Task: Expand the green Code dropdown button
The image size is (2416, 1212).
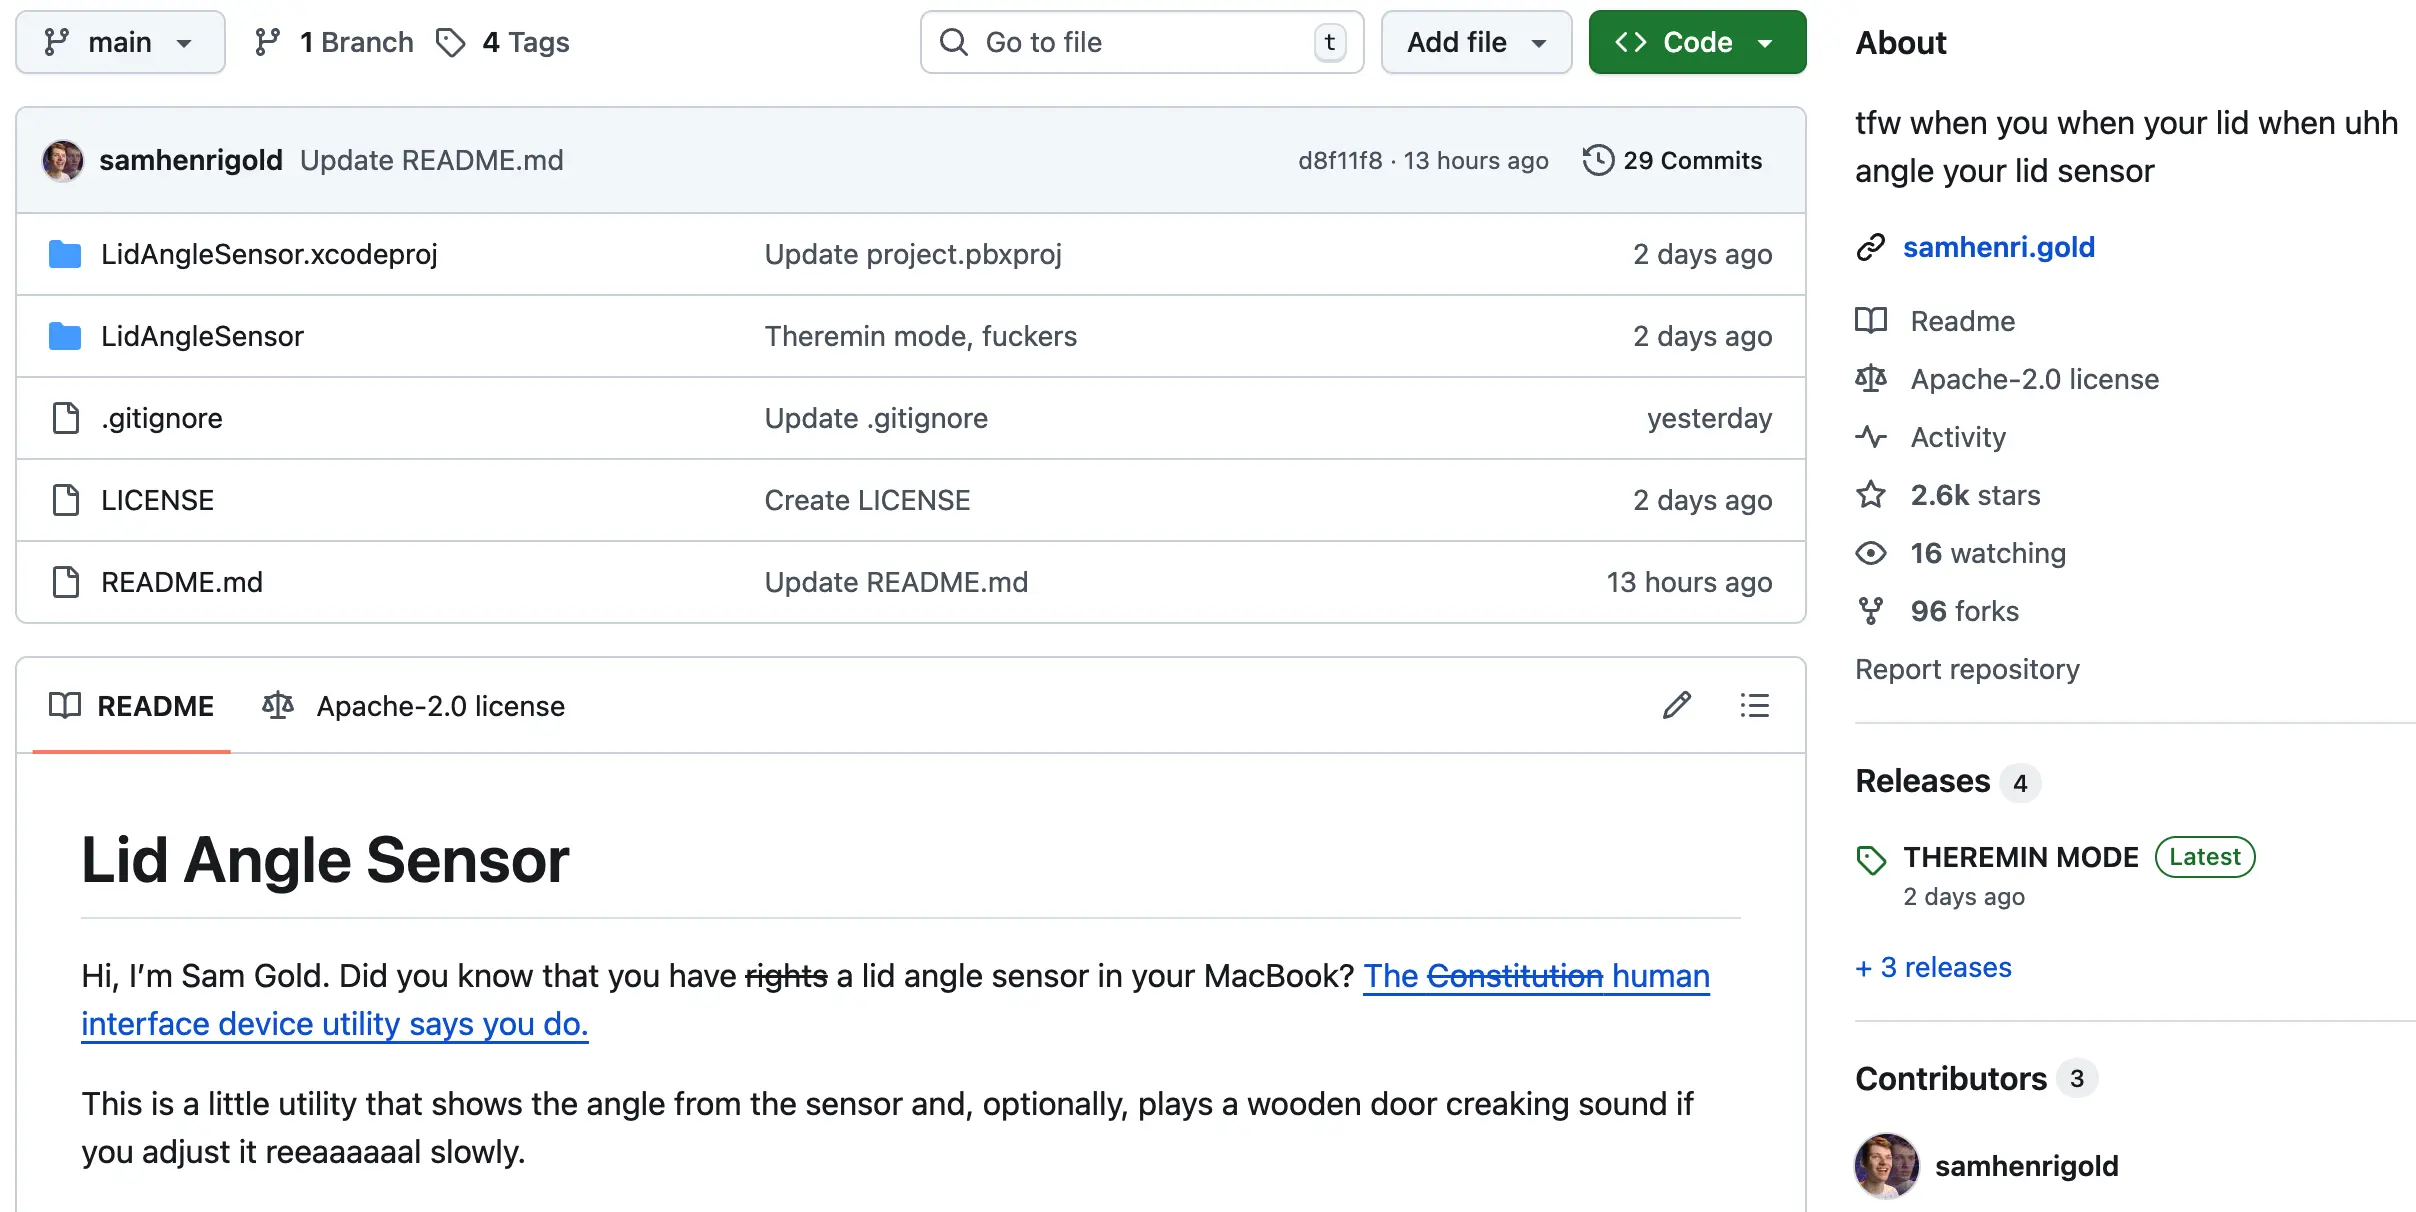Action: click(1697, 42)
